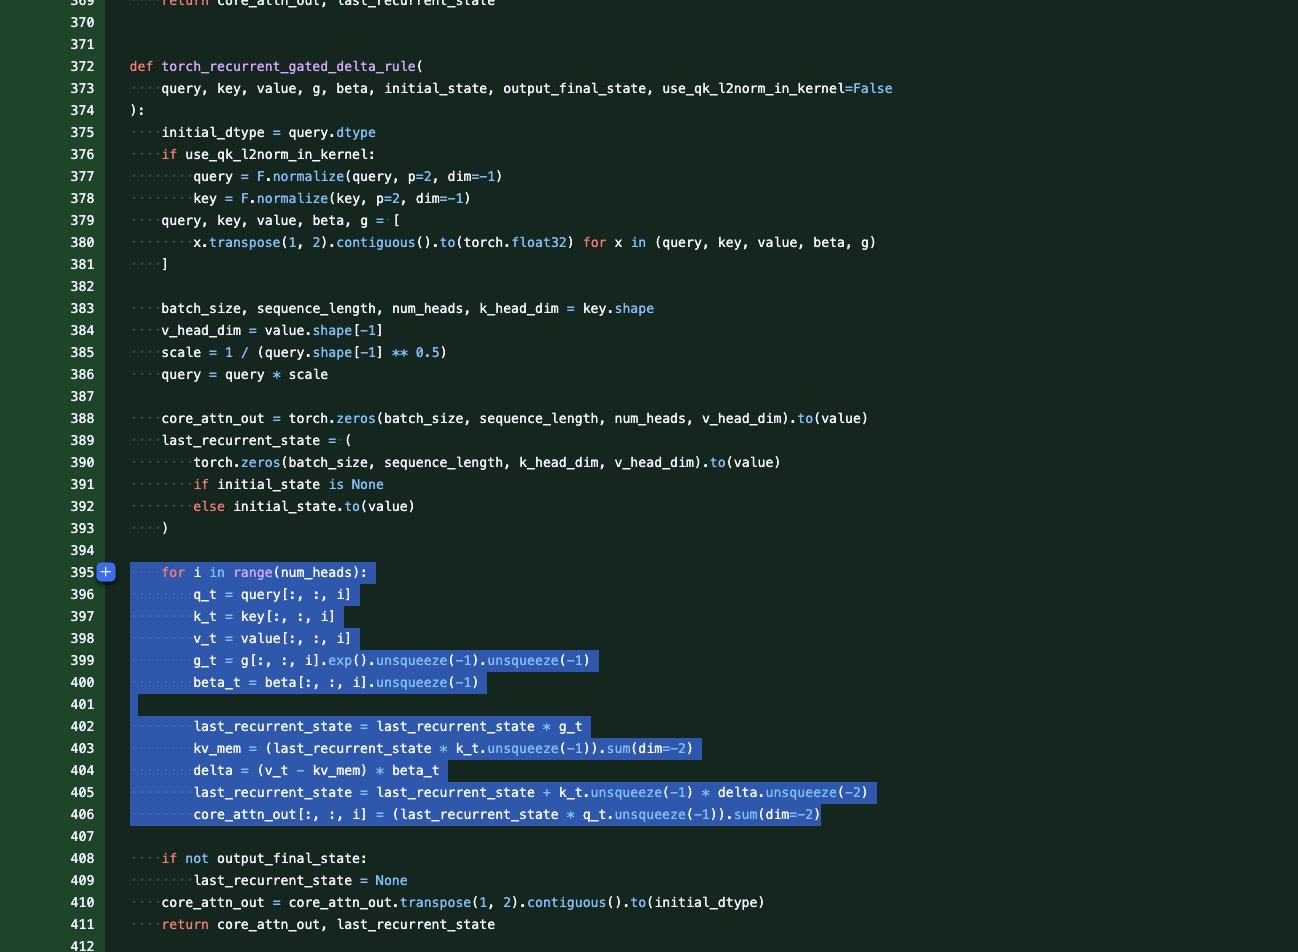
Task: Select line number 406
Action: (x=82, y=814)
